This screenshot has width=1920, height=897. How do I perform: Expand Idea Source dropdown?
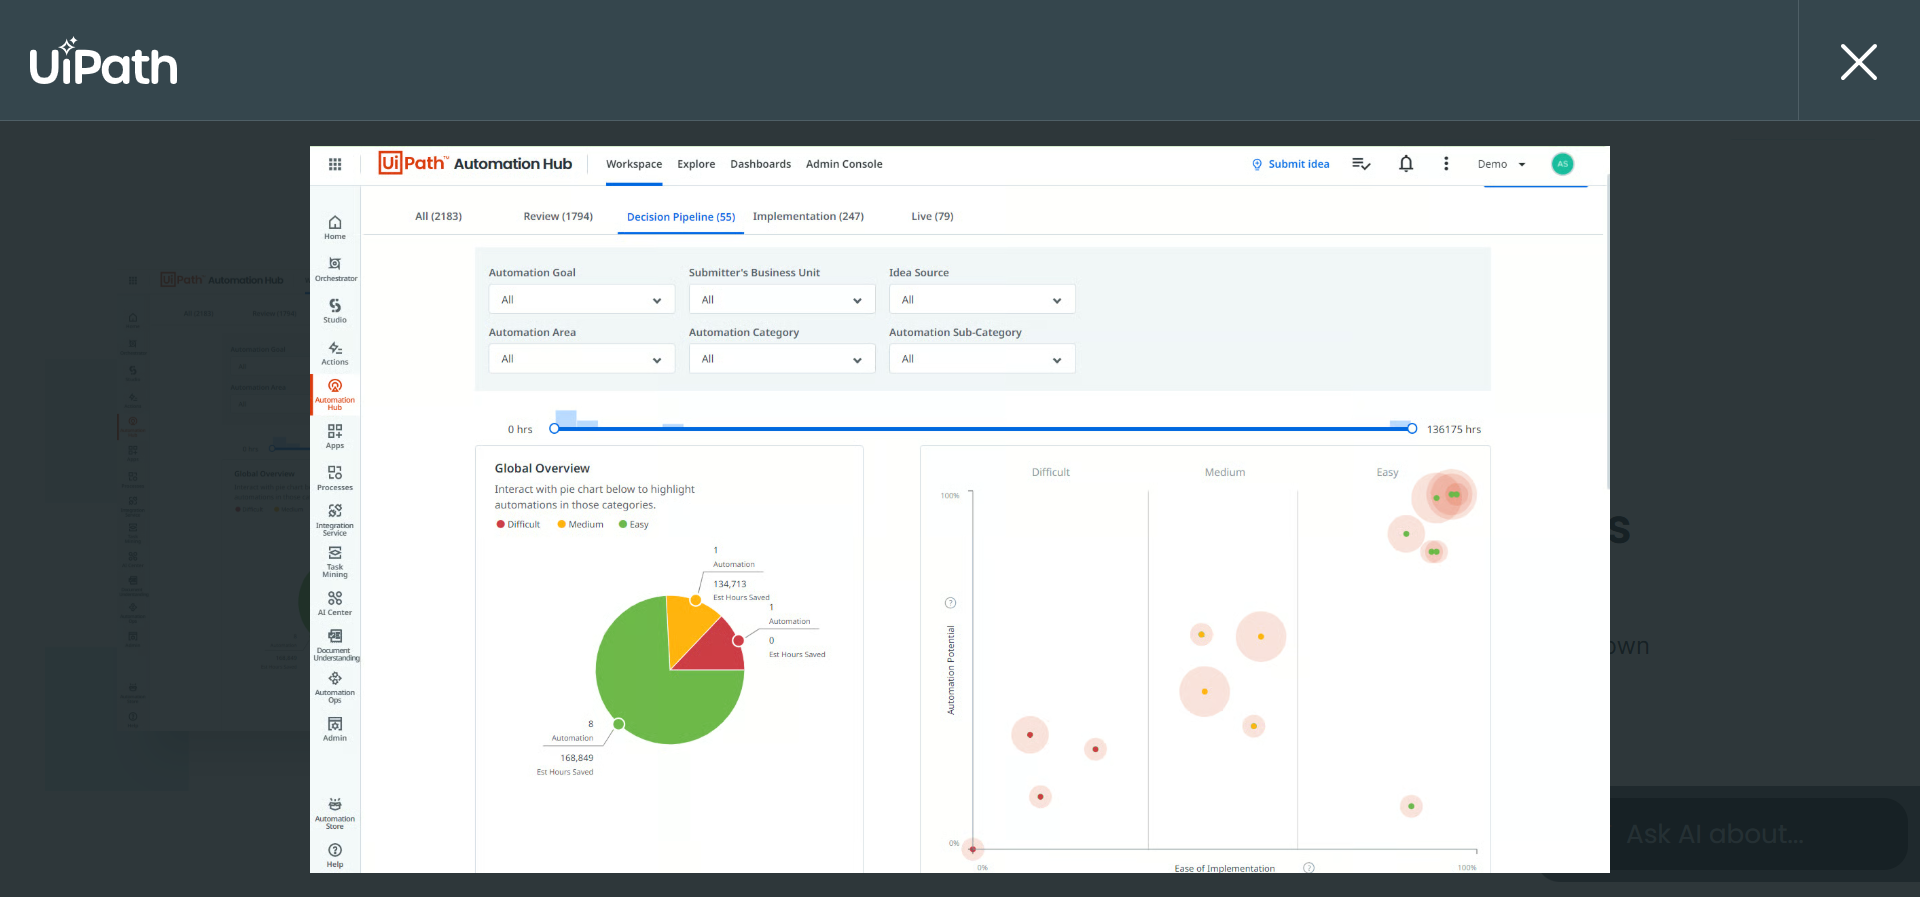pos(982,299)
